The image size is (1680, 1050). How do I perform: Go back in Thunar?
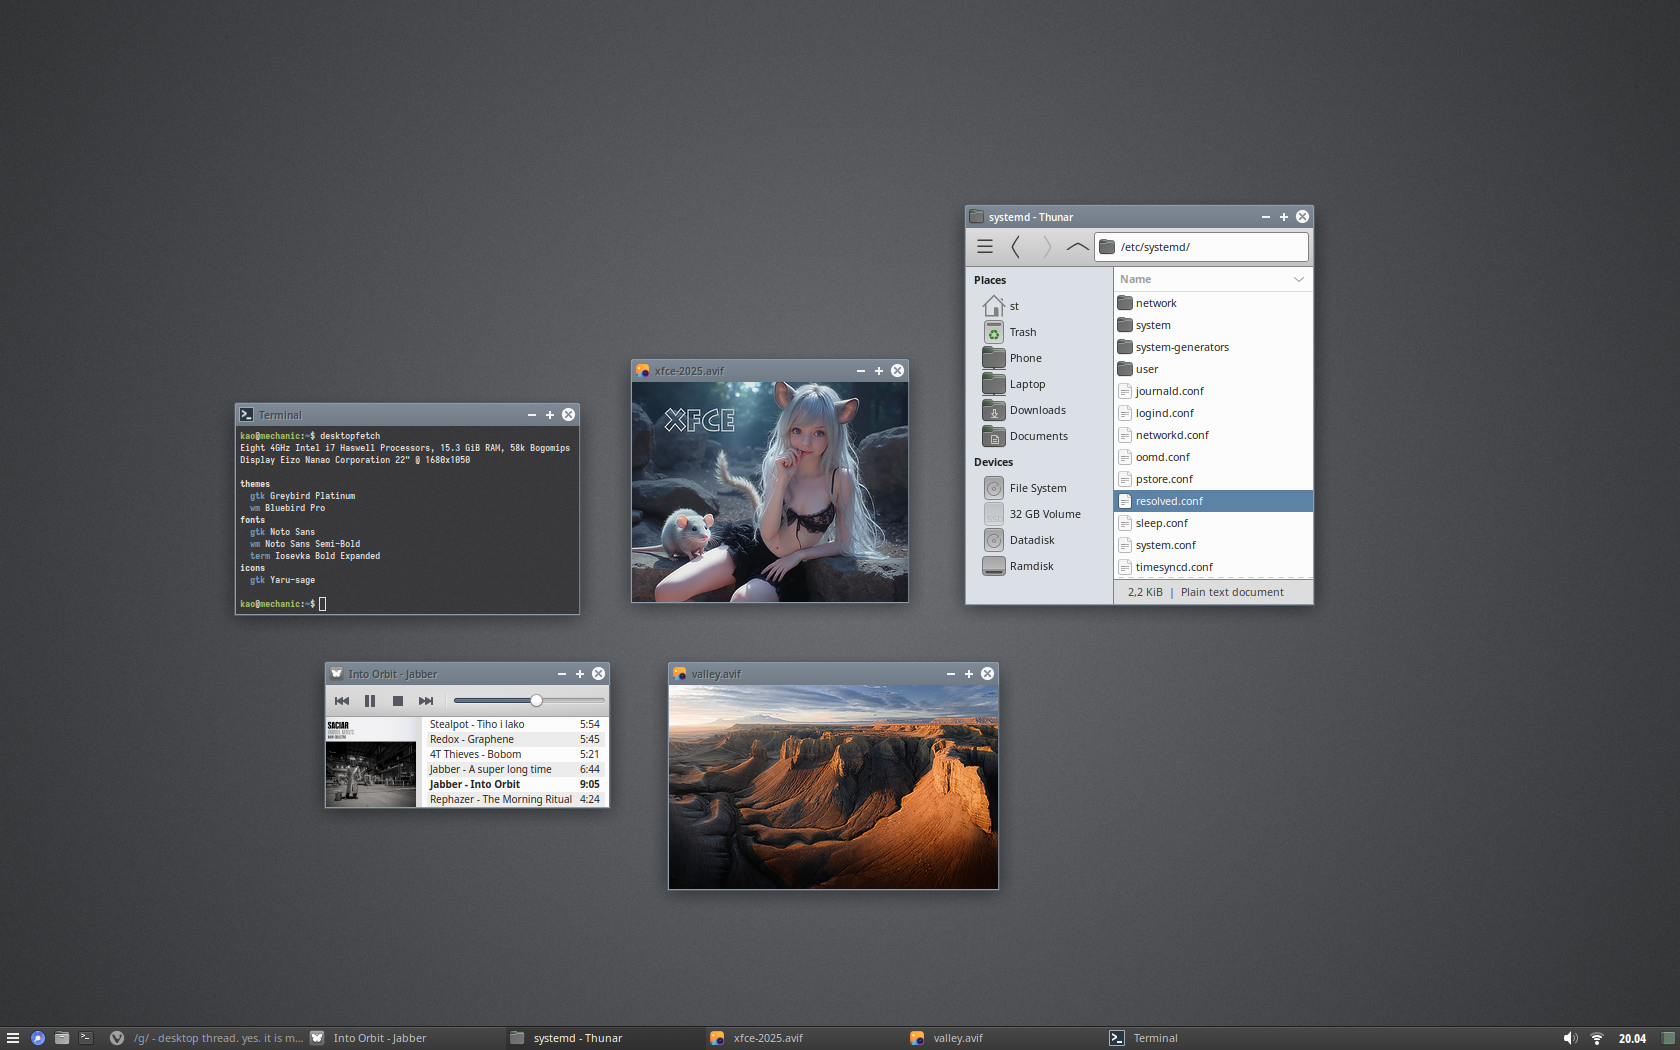point(1016,246)
